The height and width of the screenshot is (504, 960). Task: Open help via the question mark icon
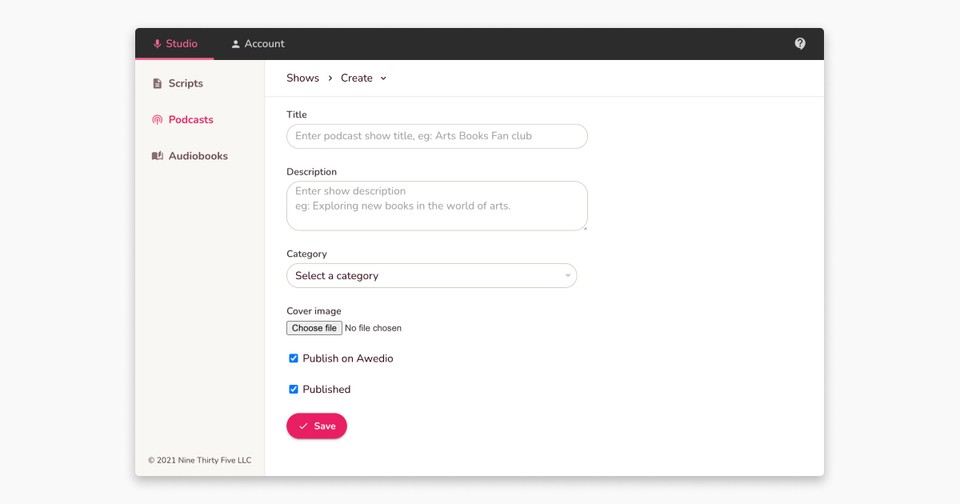click(x=800, y=44)
